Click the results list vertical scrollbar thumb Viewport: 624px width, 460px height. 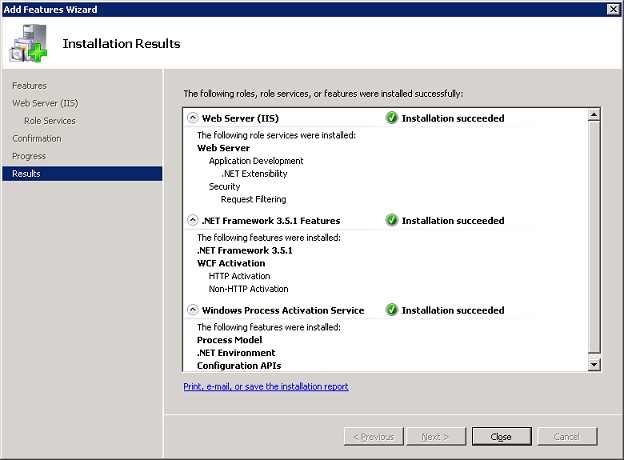click(594, 237)
